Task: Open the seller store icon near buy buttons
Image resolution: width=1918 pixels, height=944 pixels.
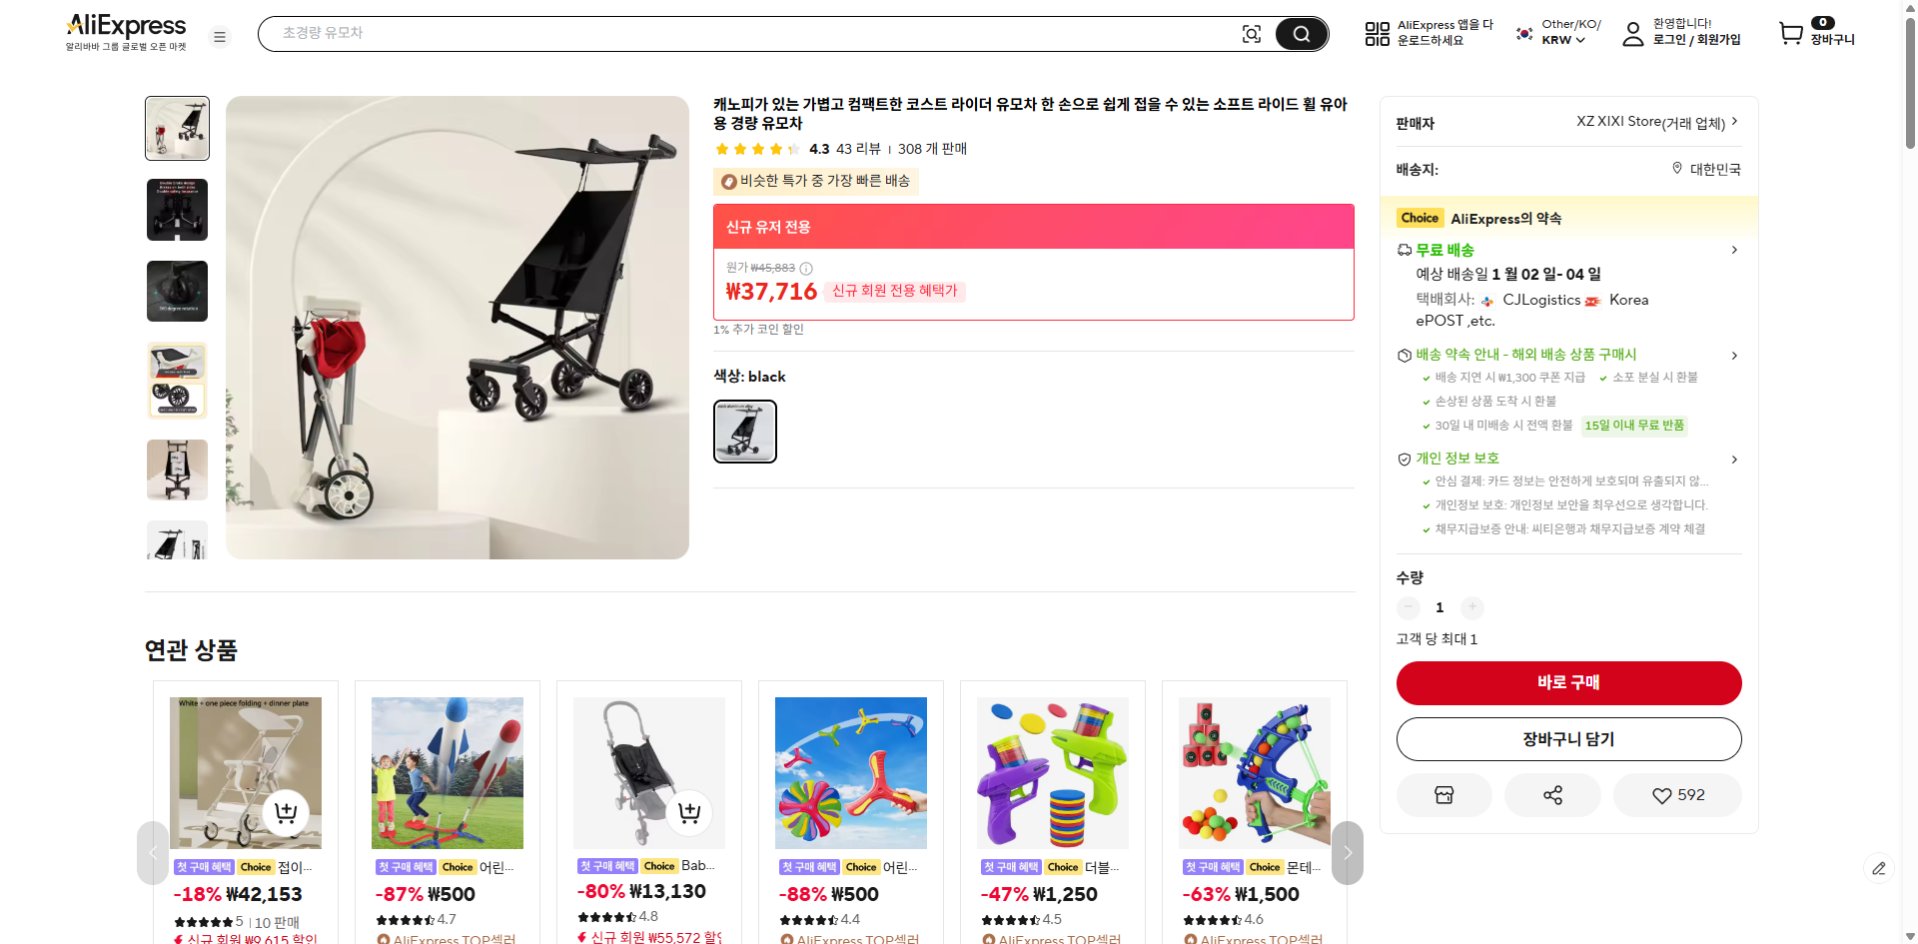Action: click(x=1444, y=795)
